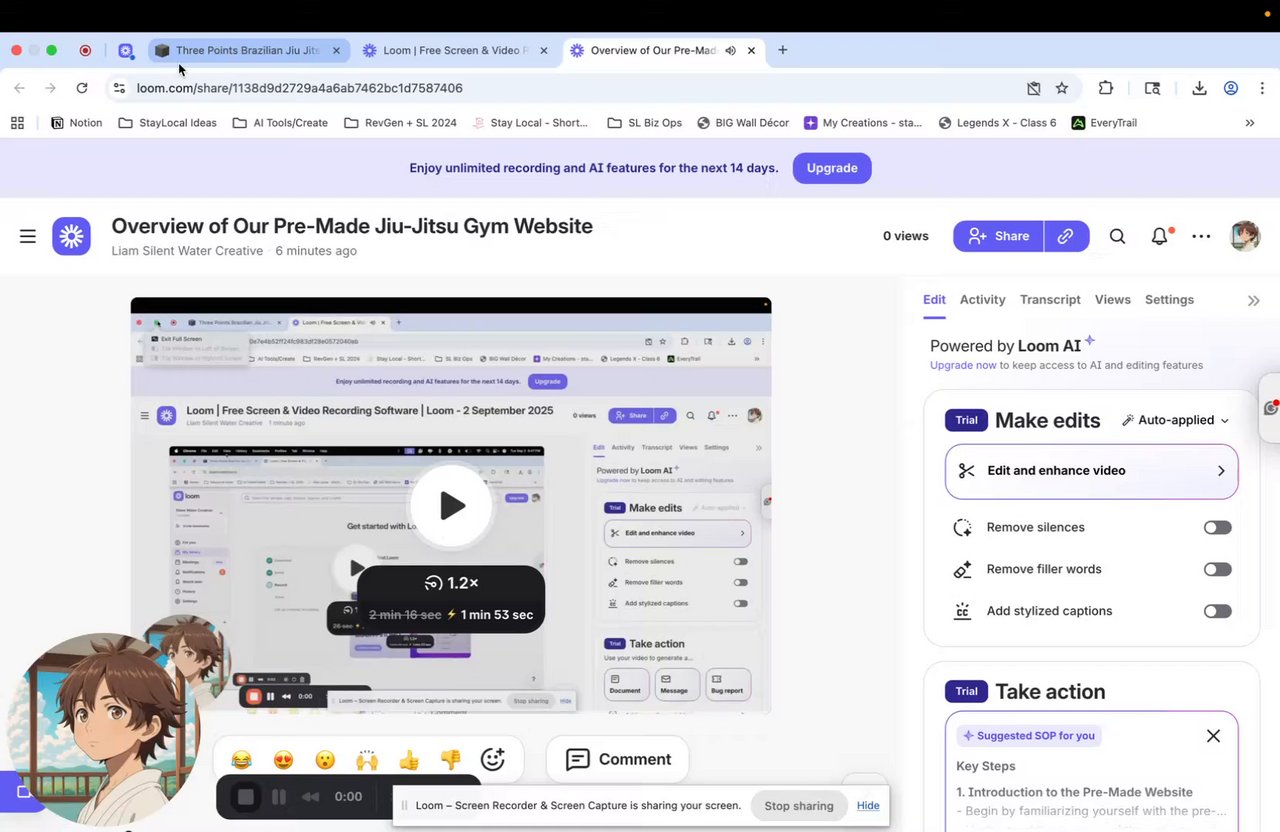The height and width of the screenshot is (832, 1280).
Task: Dismiss the Suggested SOP card
Action: click(x=1213, y=736)
